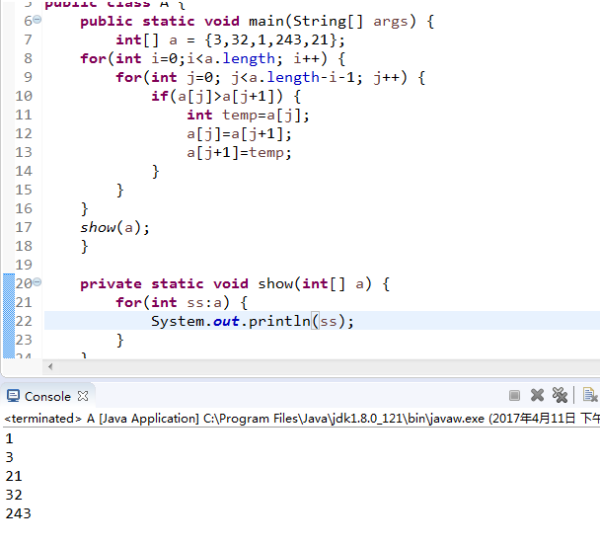Click the terminated launch description line
Viewport: 600px width, 545px height.
point(302,418)
